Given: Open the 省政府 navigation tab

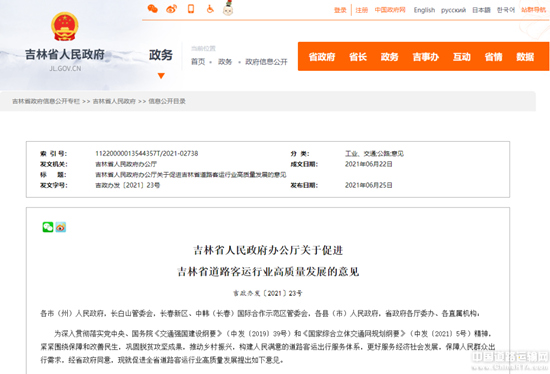Looking at the screenshot, I should point(322,57).
